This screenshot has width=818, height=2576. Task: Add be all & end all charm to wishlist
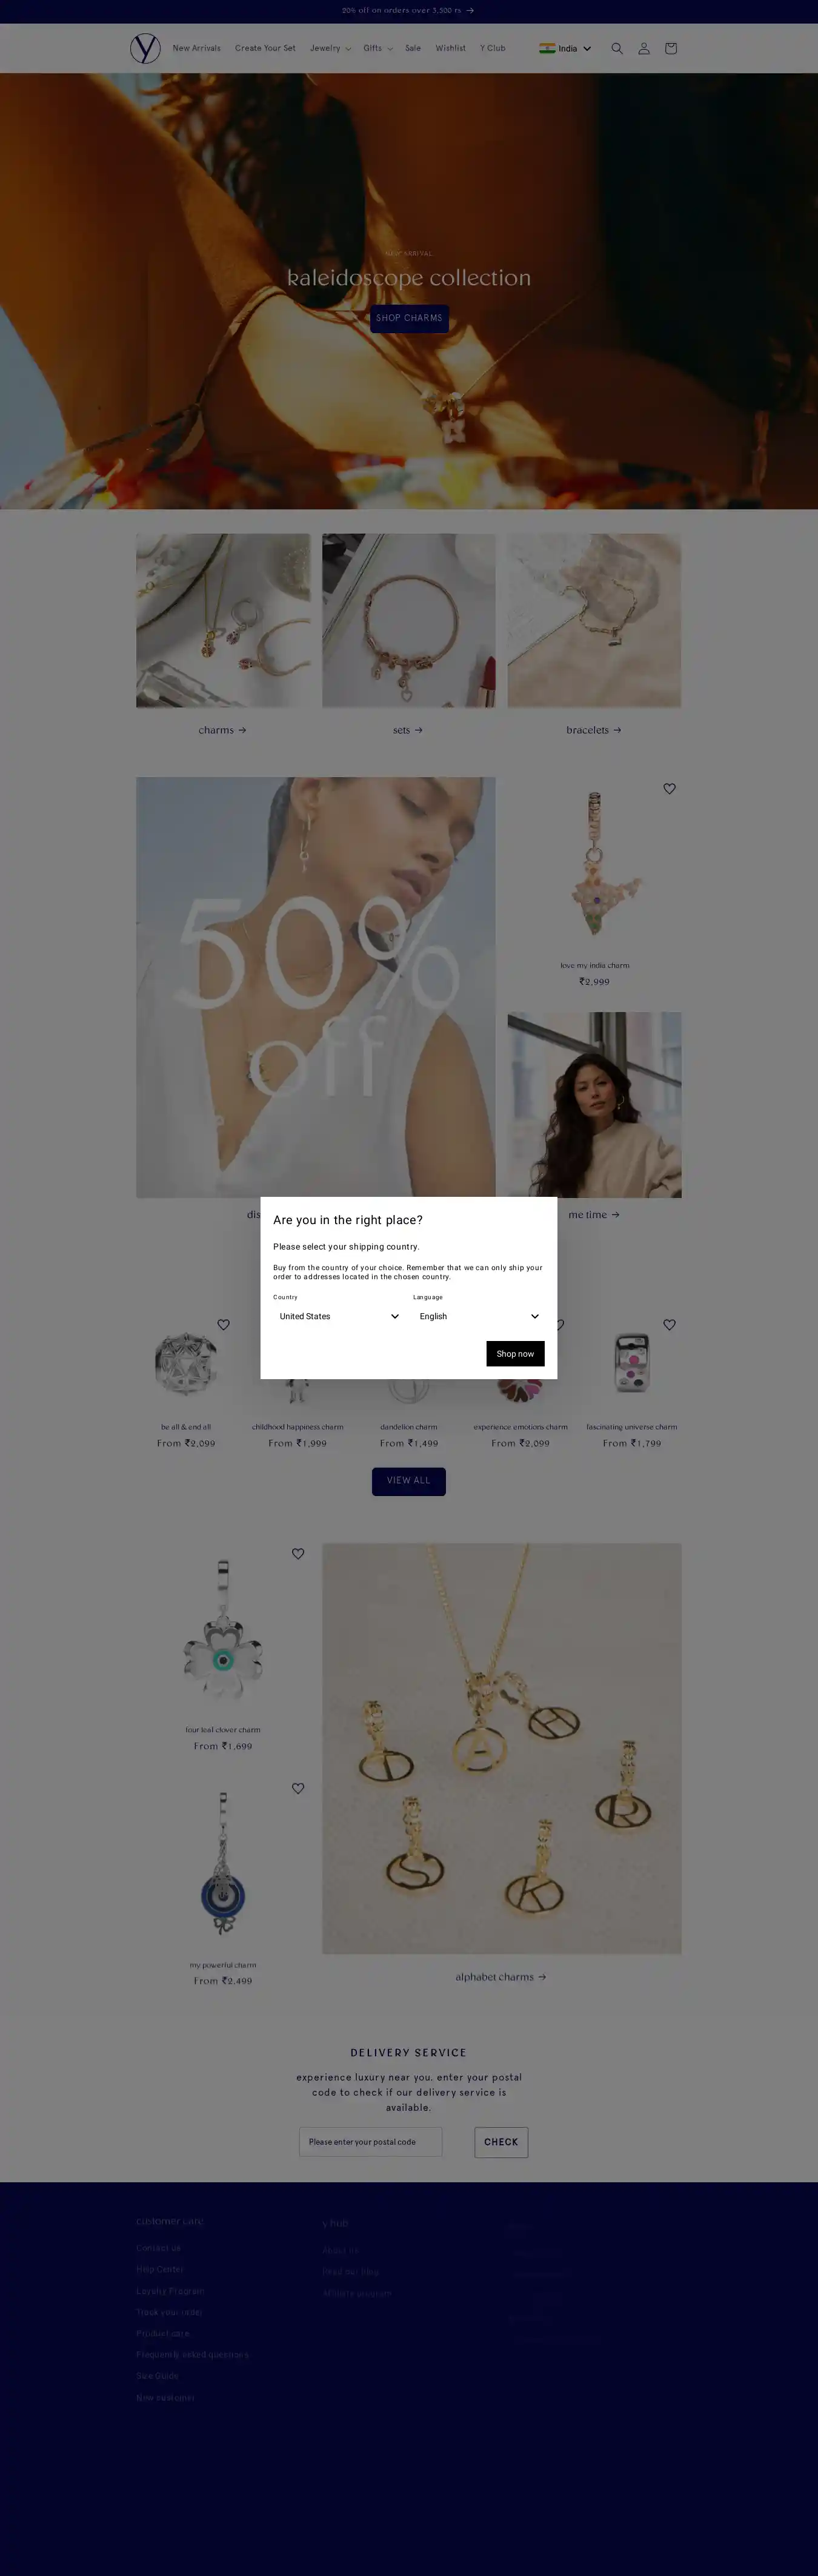pos(224,1325)
